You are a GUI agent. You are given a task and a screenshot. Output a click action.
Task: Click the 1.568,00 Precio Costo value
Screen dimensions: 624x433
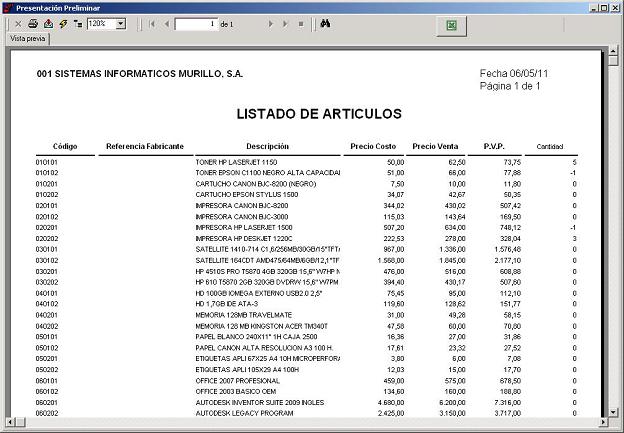[391, 261]
